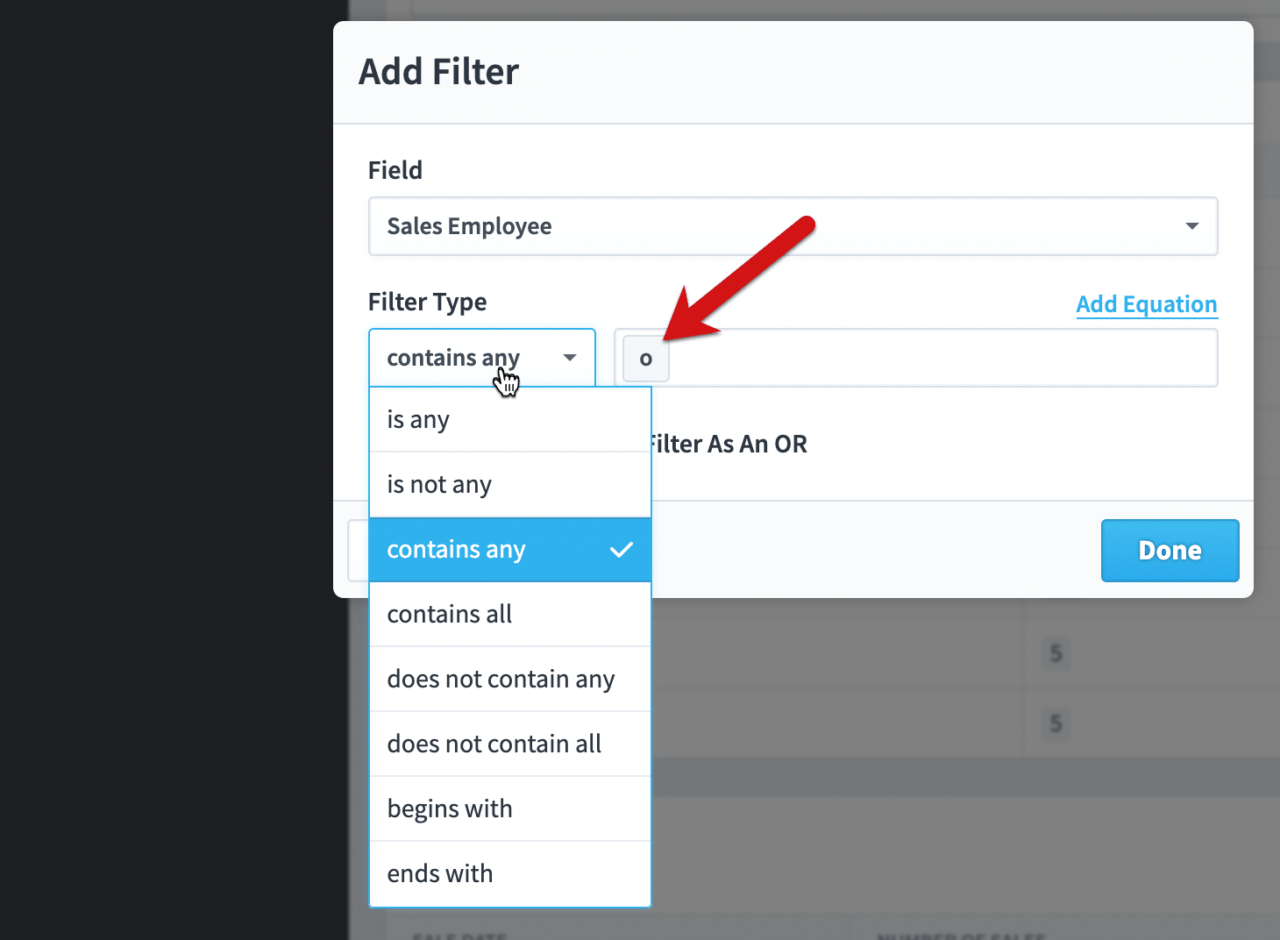The image size is (1280, 940).
Task: Expand the Filter Type dropdown
Action: click(481, 357)
